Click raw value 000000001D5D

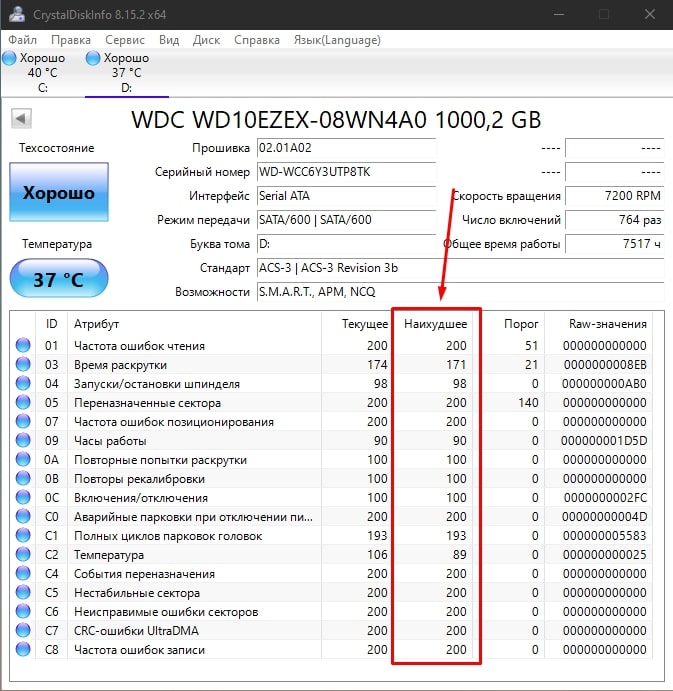click(604, 441)
